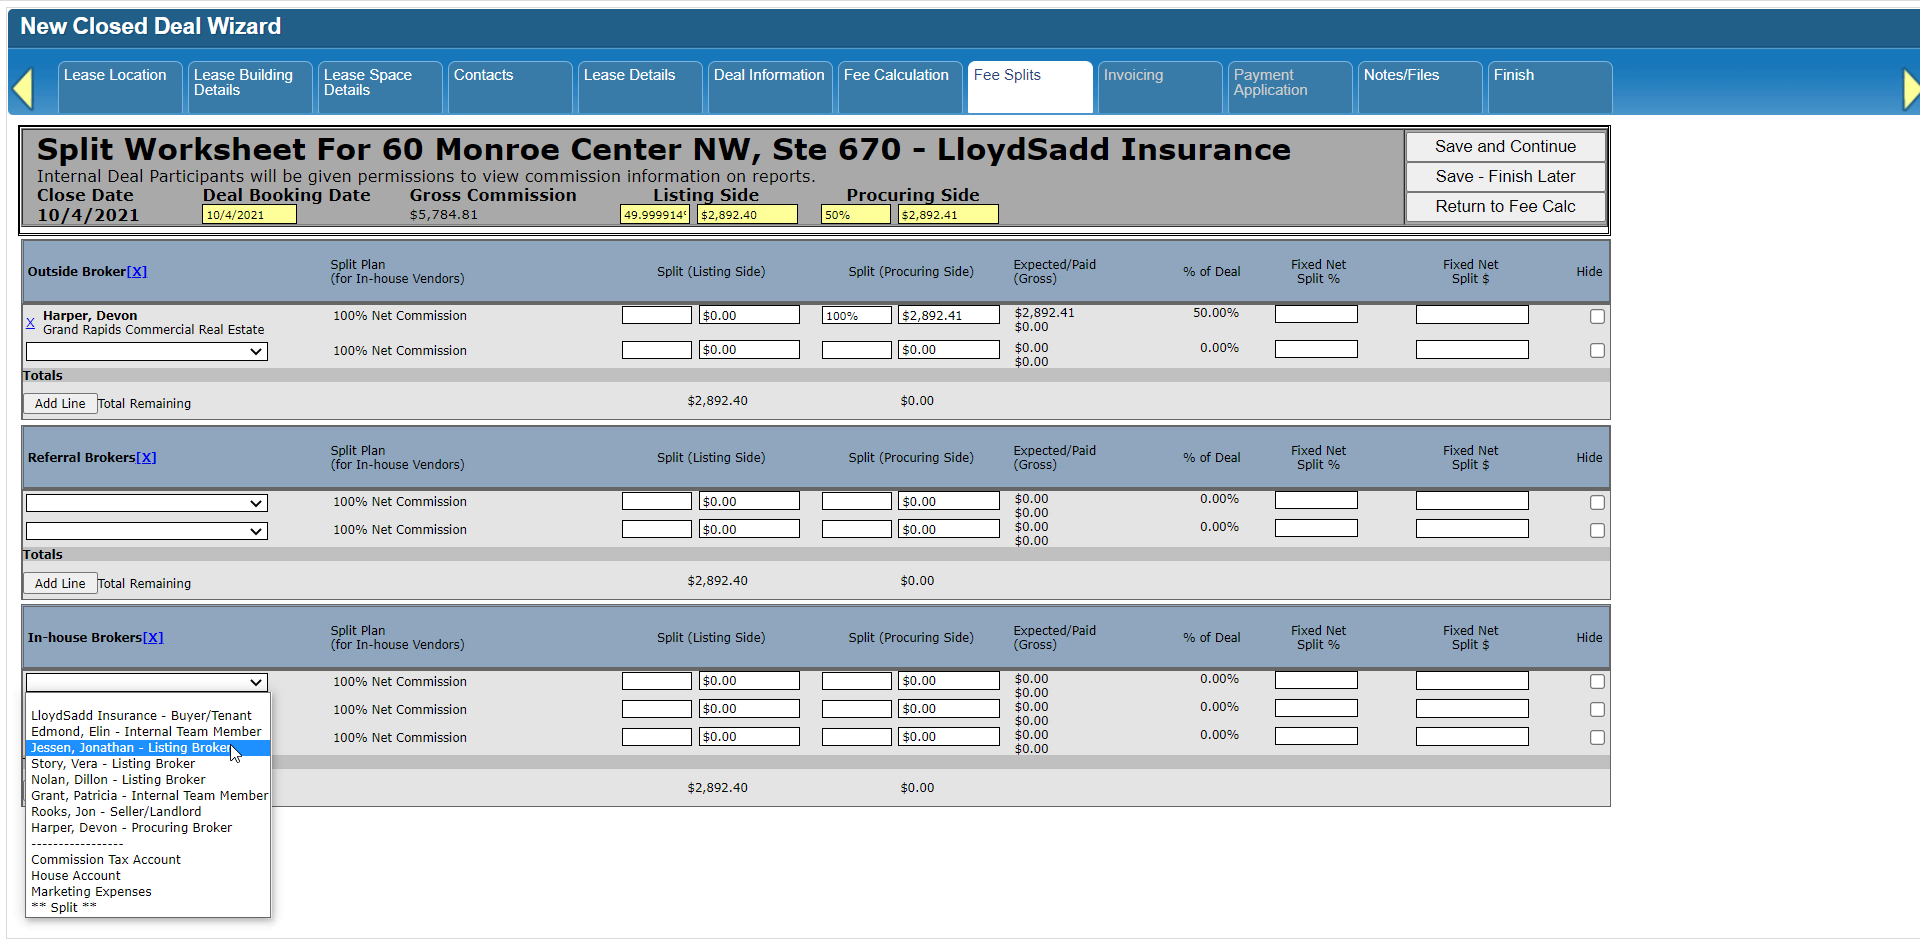
Task: Click Harper's Fixed Net Split % field
Action: pos(1316,315)
